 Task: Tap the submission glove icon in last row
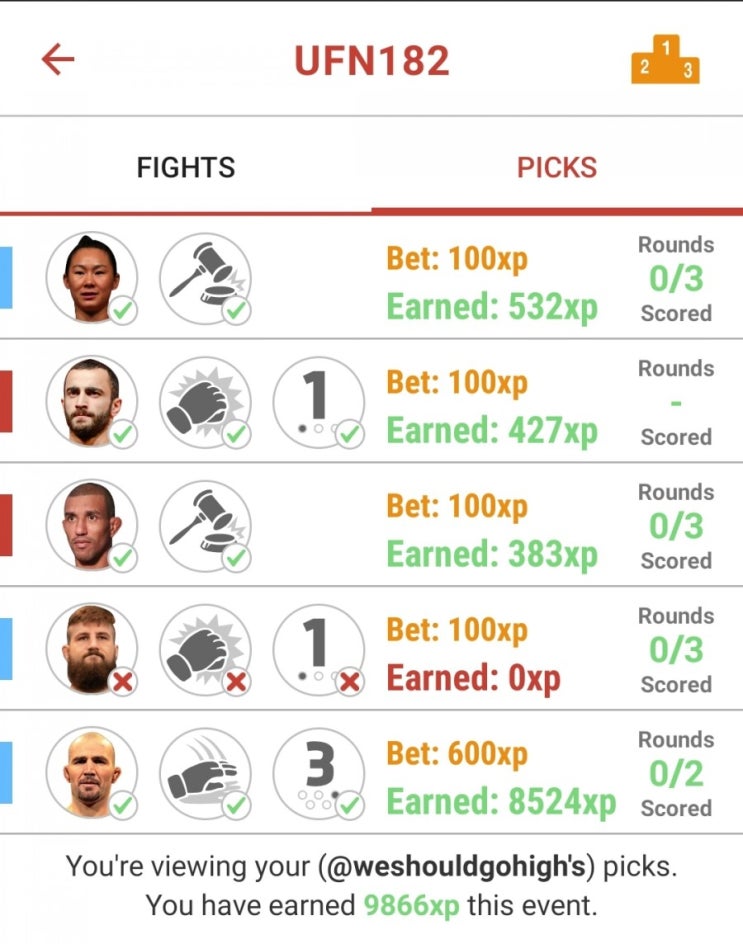tap(205, 774)
